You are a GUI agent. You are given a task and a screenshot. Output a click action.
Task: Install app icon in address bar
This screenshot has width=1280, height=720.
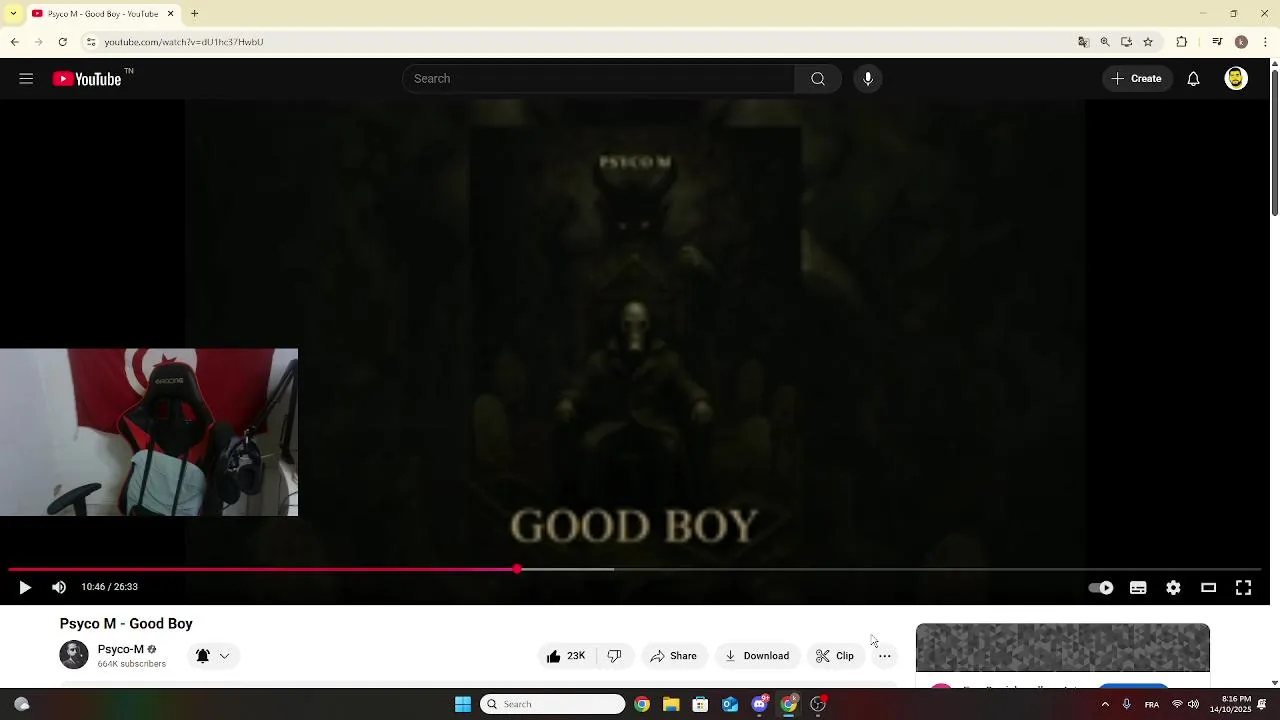(1126, 42)
